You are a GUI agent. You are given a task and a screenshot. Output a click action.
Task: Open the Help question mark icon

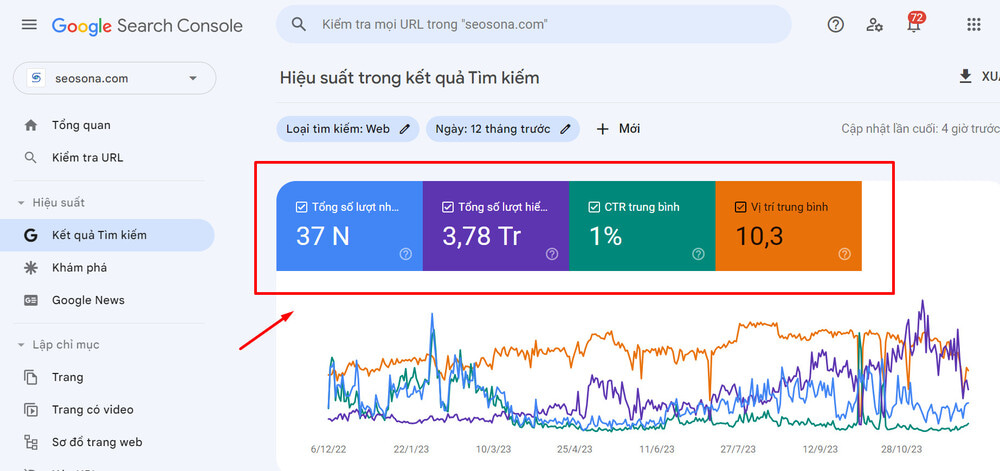pyautogui.click(x=835, y=25)
